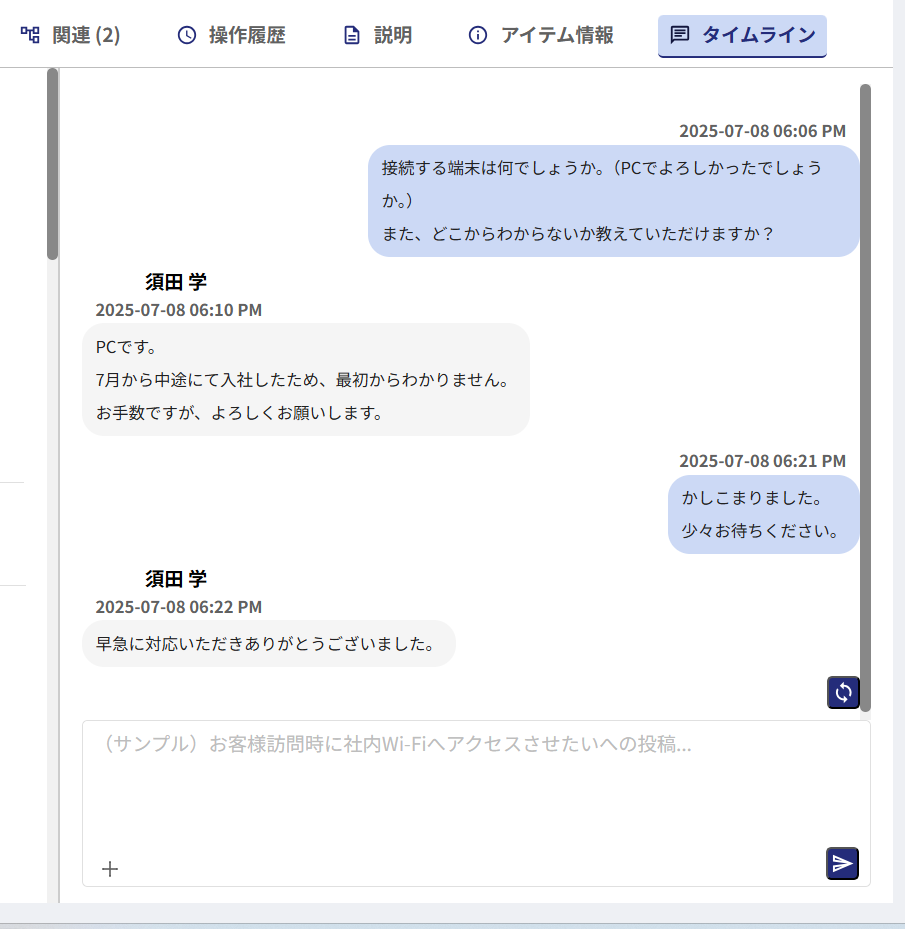
Task: Click the refresh timeline icon
Action: [x=843, y=692]
